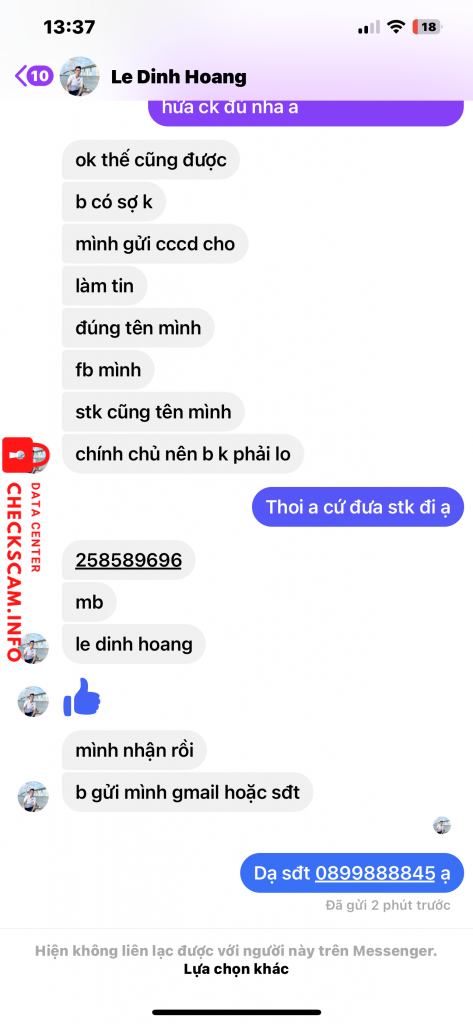Tap the battery indicator in status bar
Viewport: 473px width, 1024px height.
click(x=428, y=27)
